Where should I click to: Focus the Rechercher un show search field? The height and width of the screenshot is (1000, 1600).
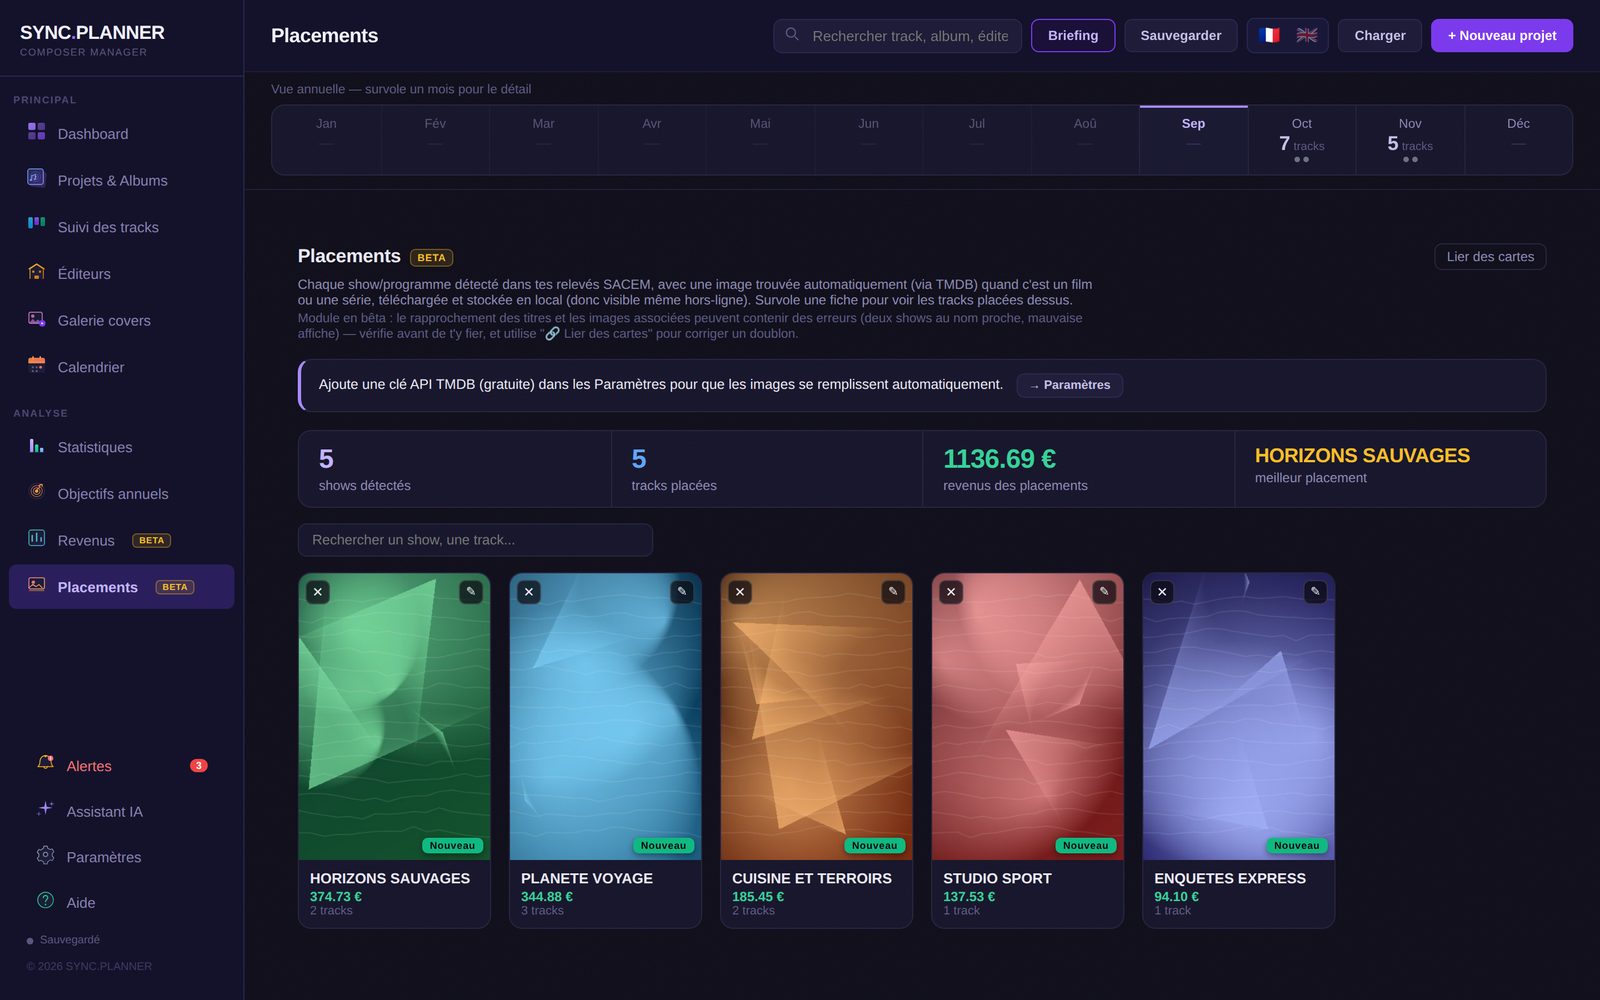click(x=475, y=540)
